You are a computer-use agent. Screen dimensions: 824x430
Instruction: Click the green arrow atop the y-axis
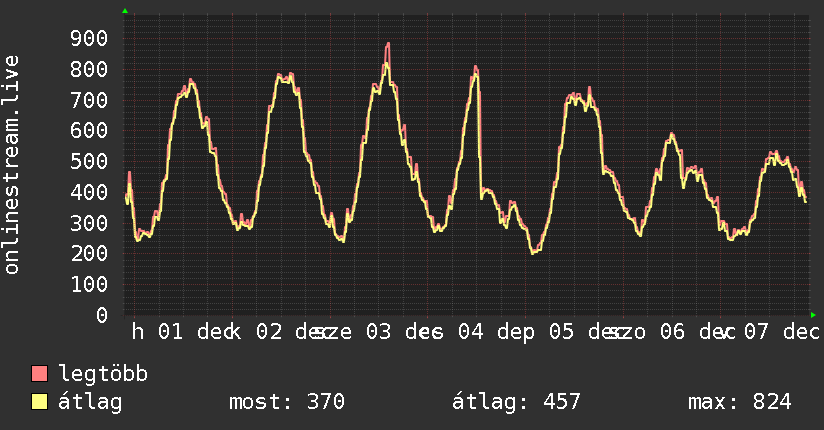click(125, 11)
